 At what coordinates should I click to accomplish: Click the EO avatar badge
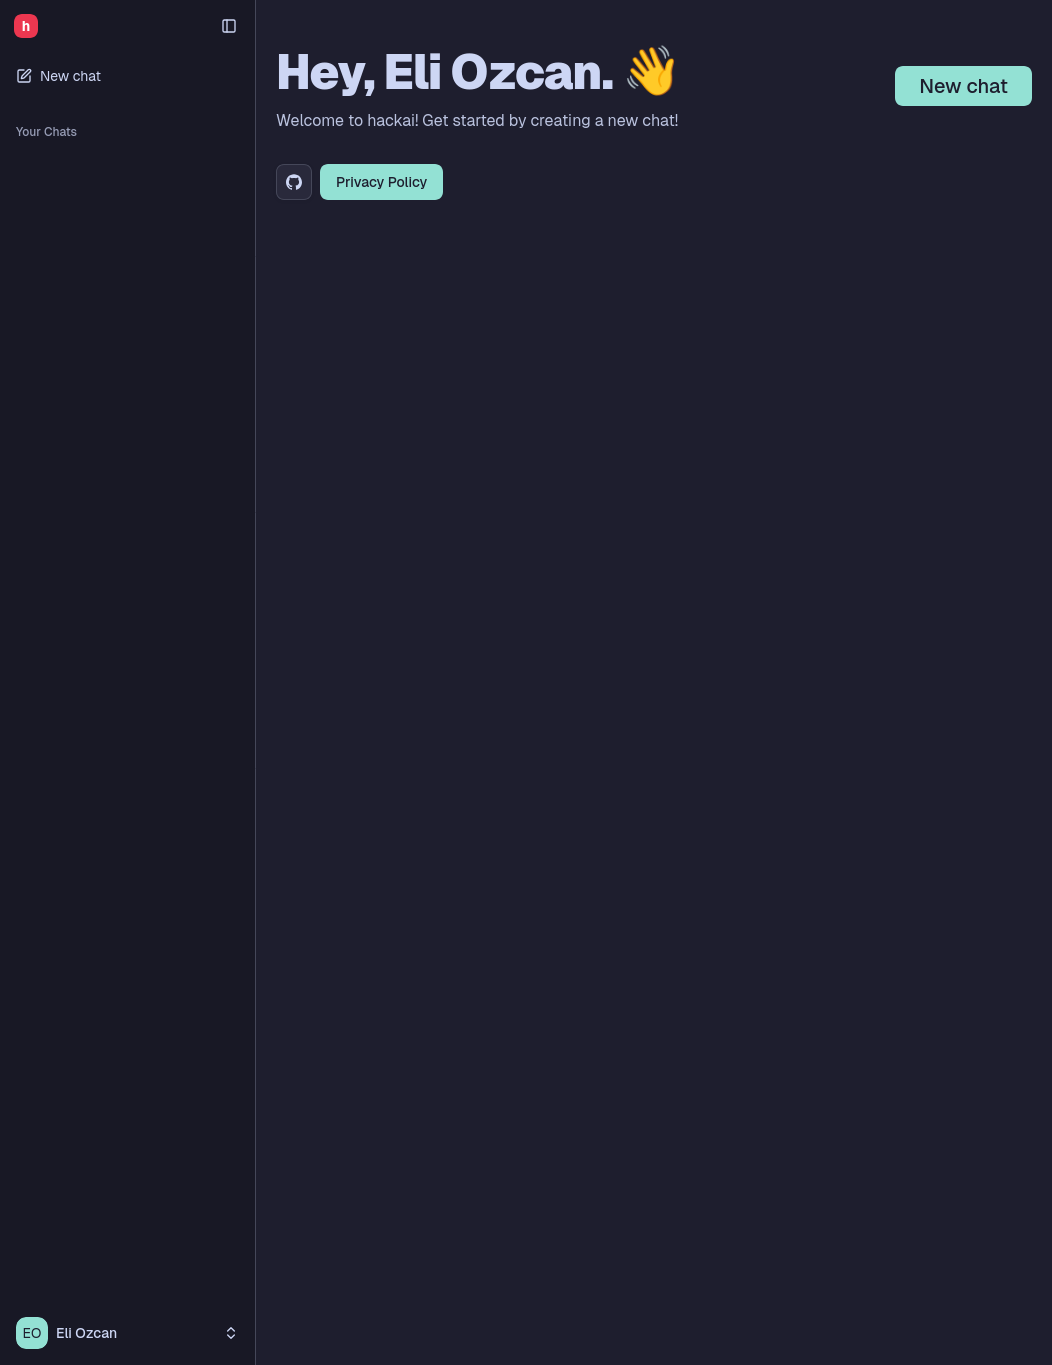(x=32, y=1333)
